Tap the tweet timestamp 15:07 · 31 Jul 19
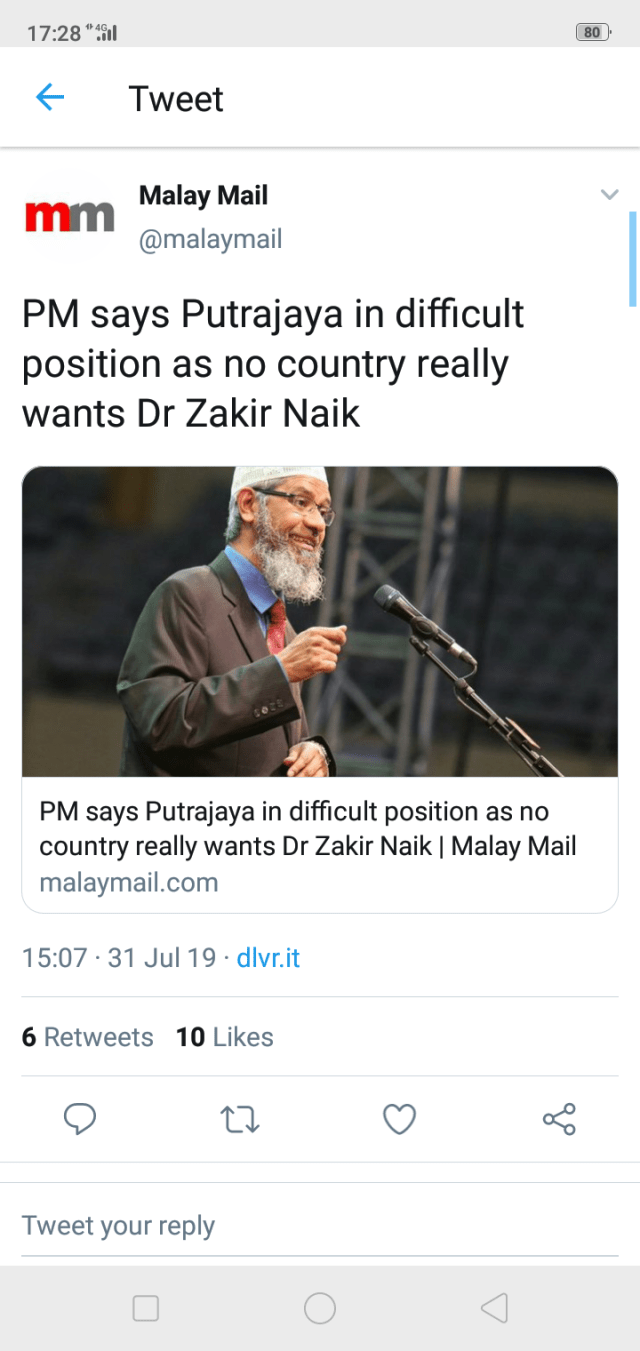 tap(119, 958)
